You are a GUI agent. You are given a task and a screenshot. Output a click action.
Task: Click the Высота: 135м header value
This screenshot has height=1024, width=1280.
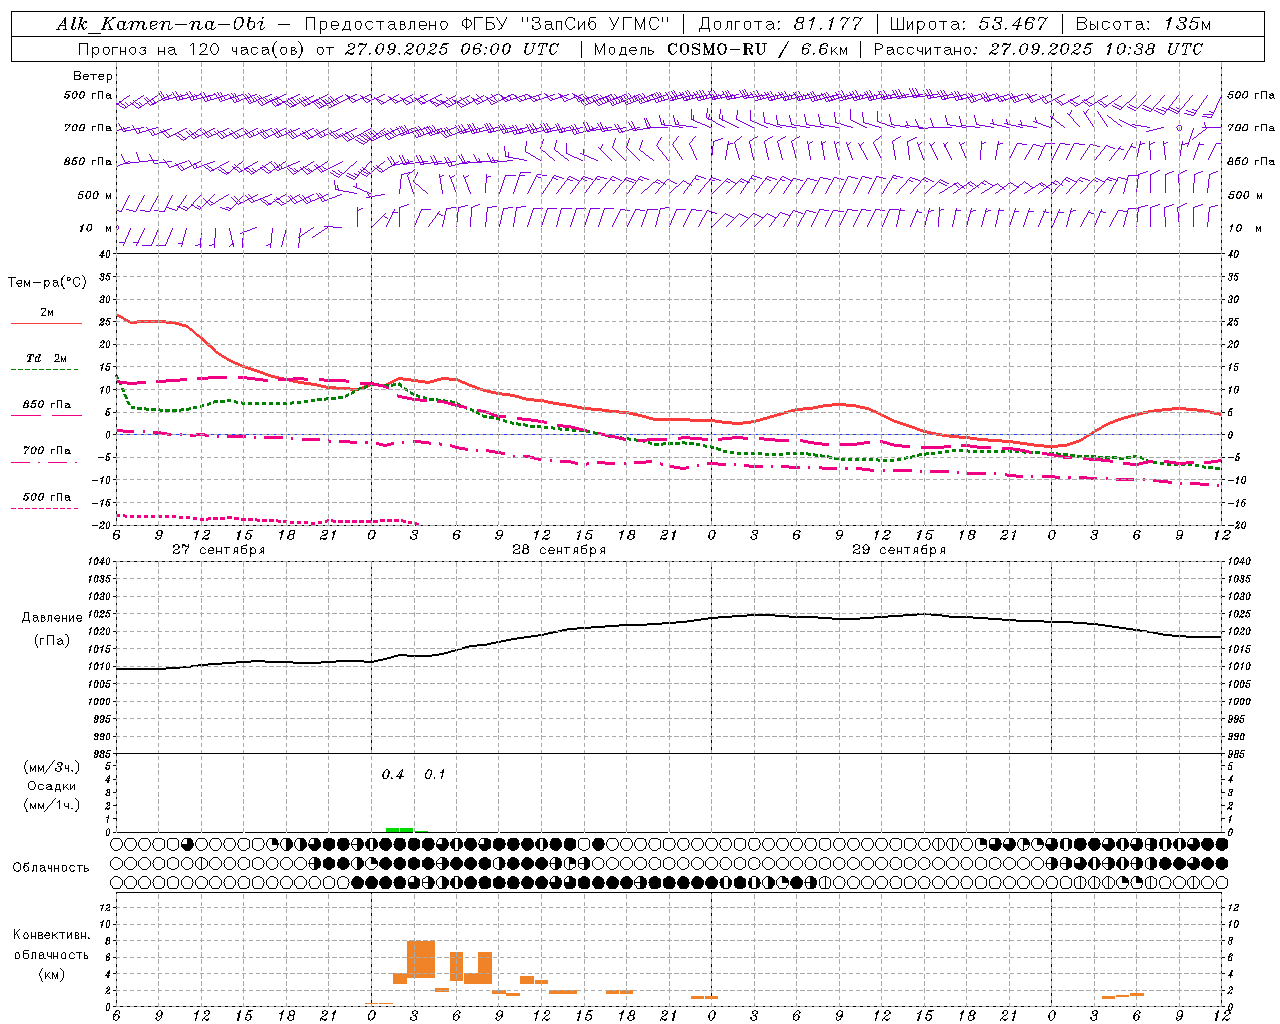point(1143,24)
